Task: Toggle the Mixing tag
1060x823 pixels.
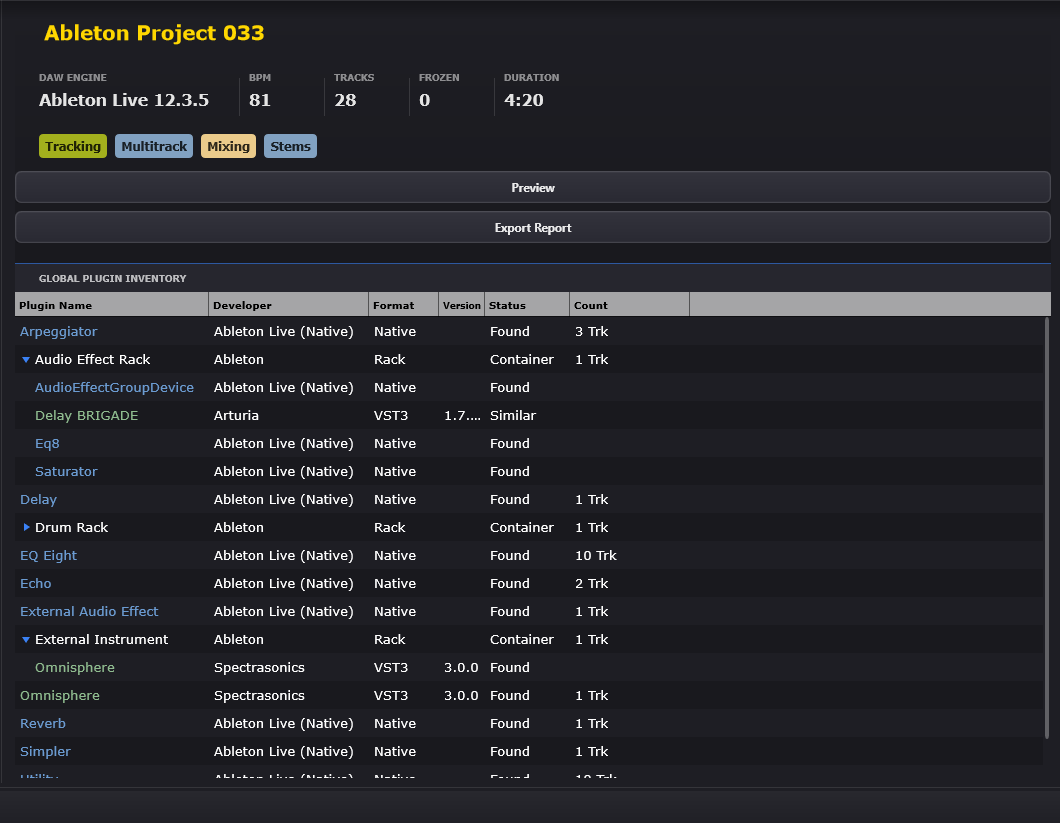Action: (228, 147)
